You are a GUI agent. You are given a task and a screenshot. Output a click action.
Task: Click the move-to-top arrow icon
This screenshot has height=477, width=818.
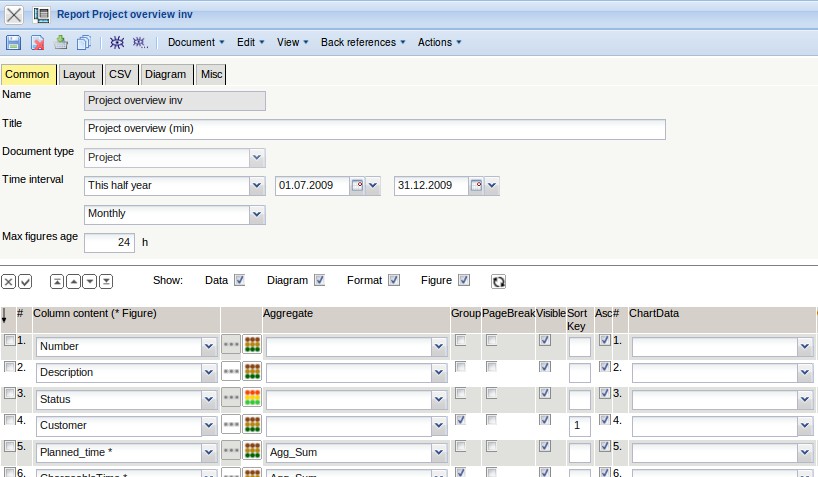[x=57, y=282]
